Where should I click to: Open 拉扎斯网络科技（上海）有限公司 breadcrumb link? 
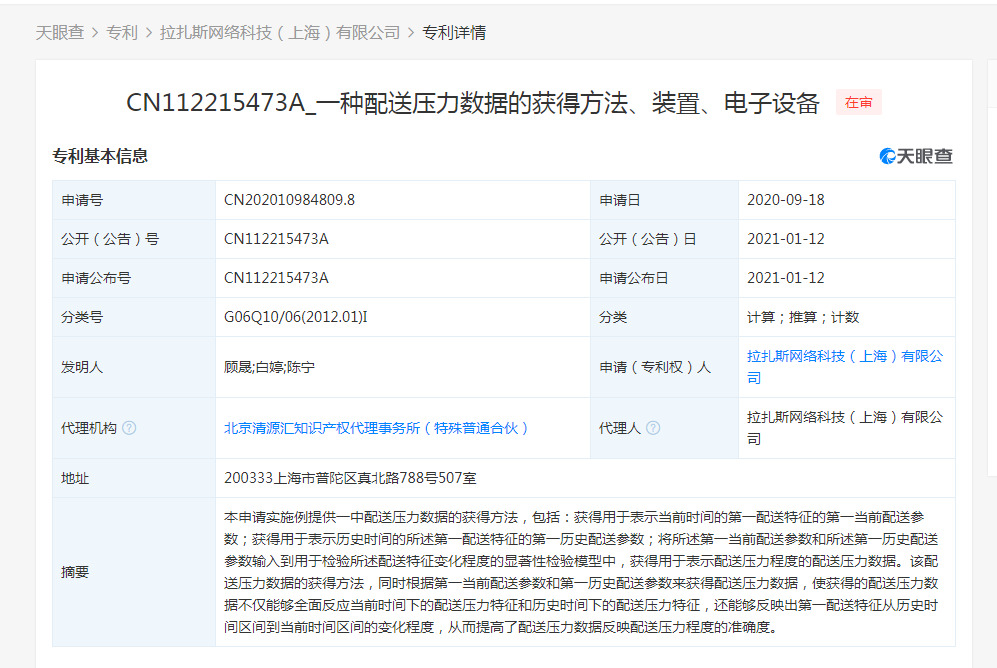[280, 32]
